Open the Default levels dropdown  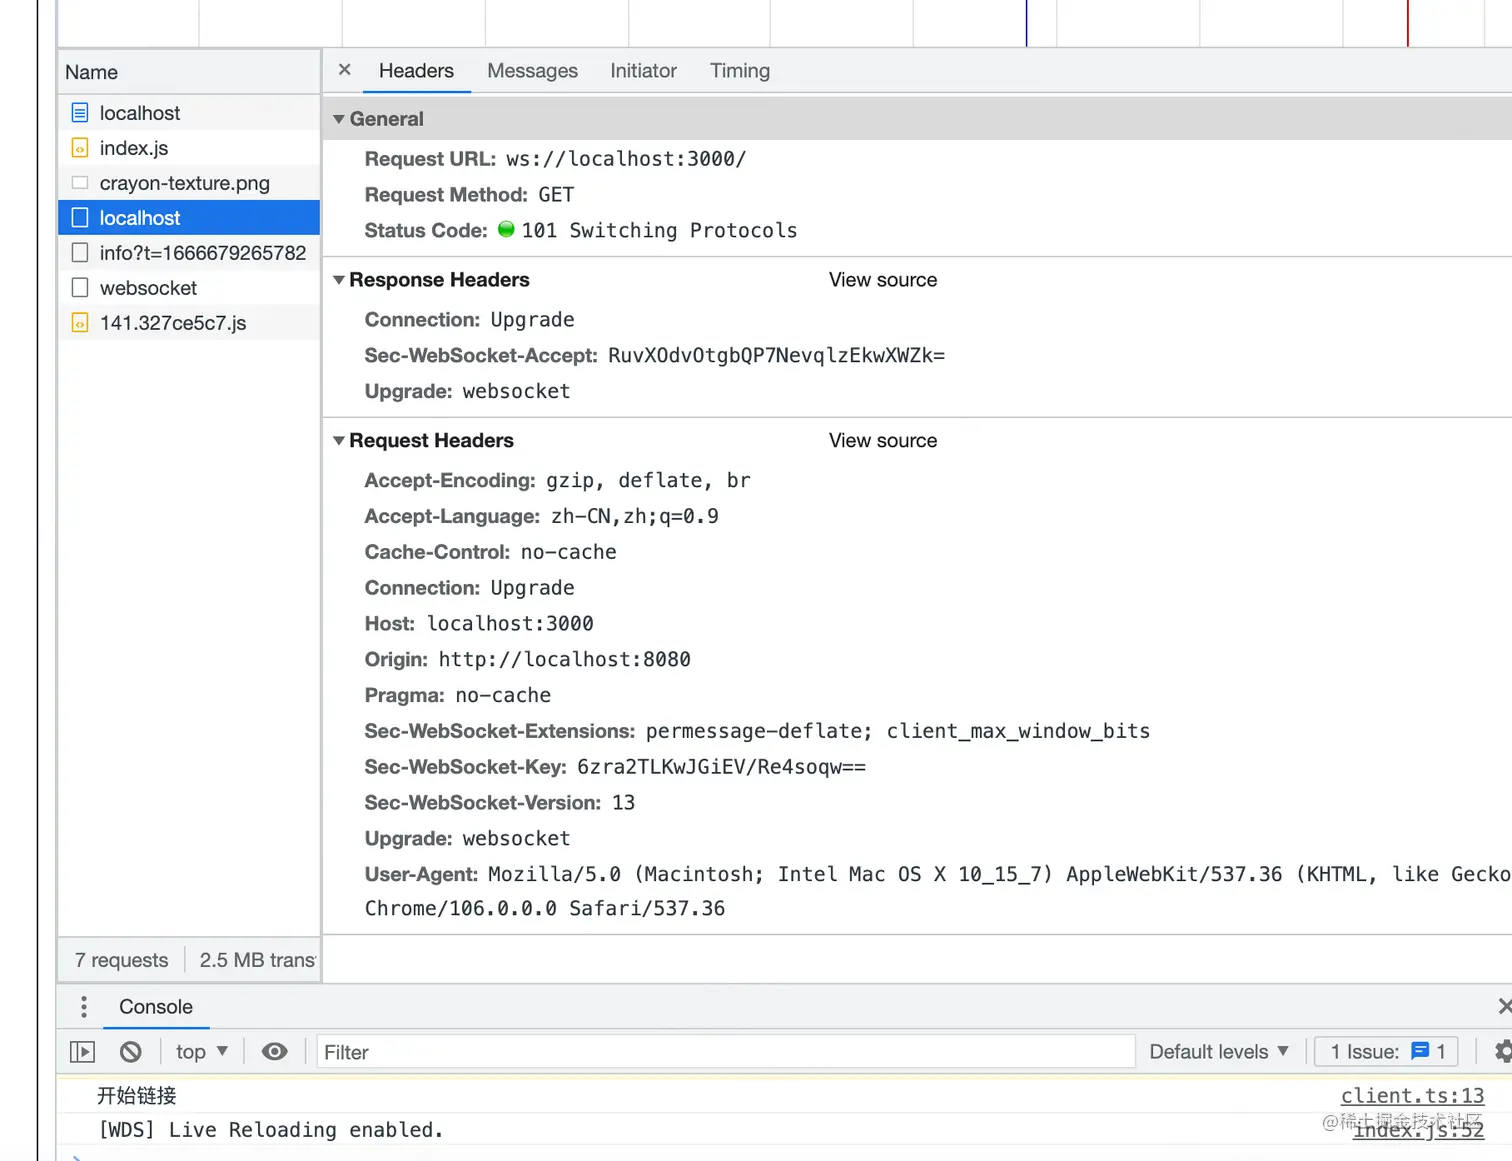pyautogui.click(x=1219, y=1052)
